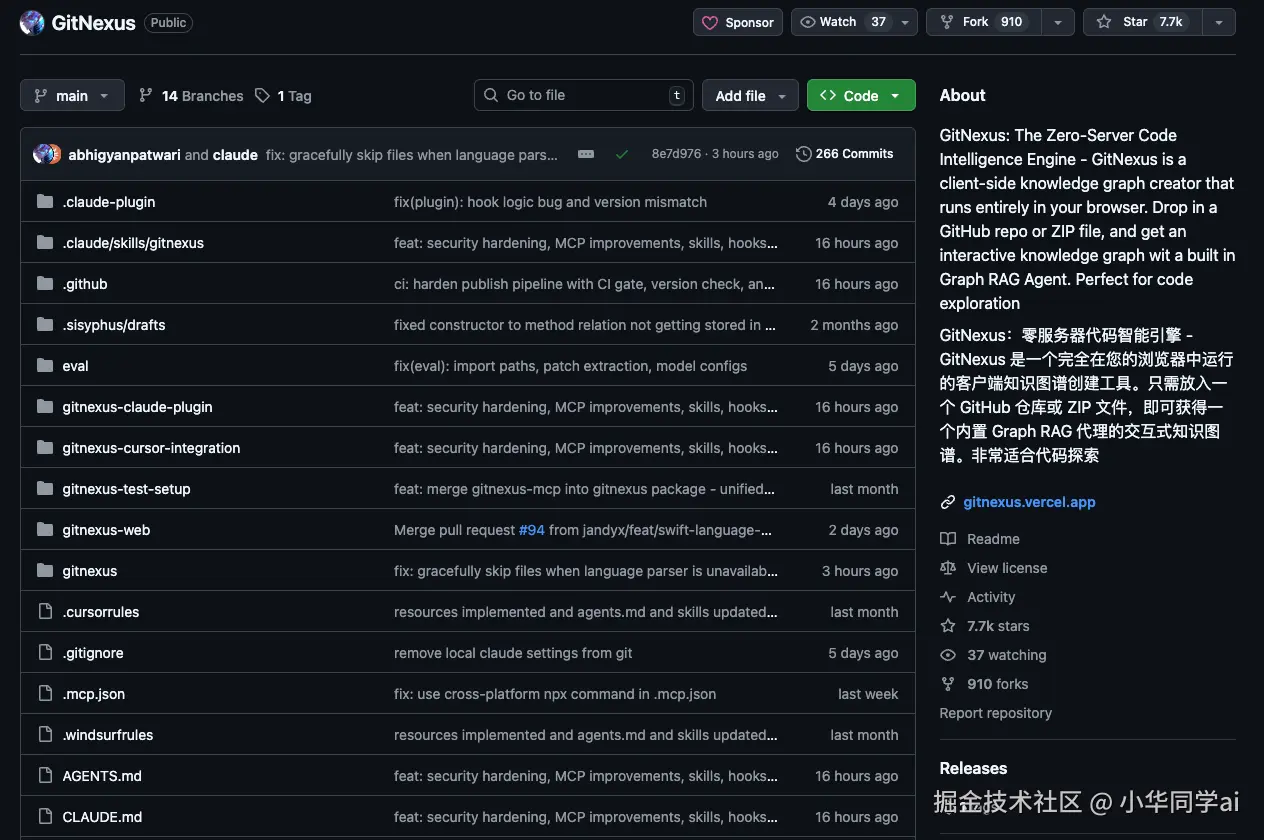1264x840 pixels.
Task: Click the tag icon beside 1 Tag
Action: click(x=262, y=95)
